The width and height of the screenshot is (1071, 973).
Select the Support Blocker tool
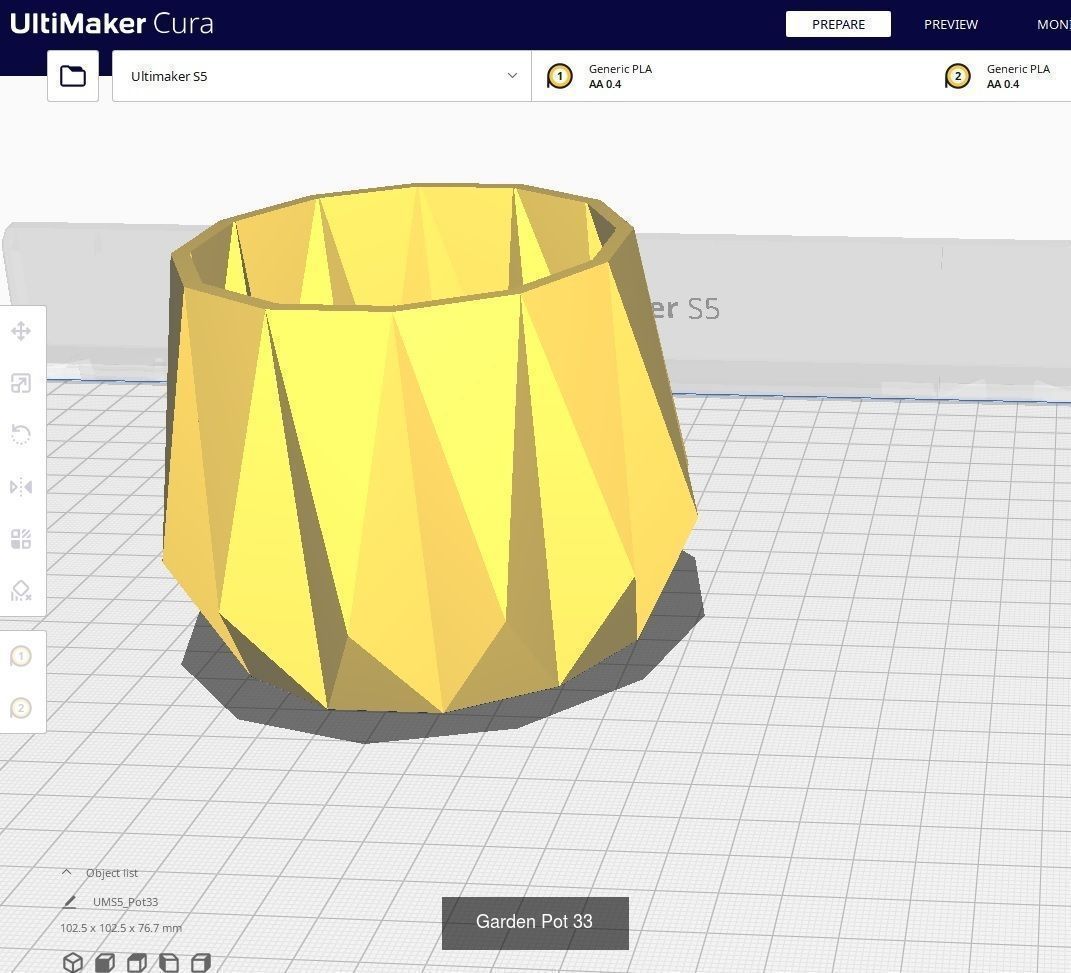[20, 591]
